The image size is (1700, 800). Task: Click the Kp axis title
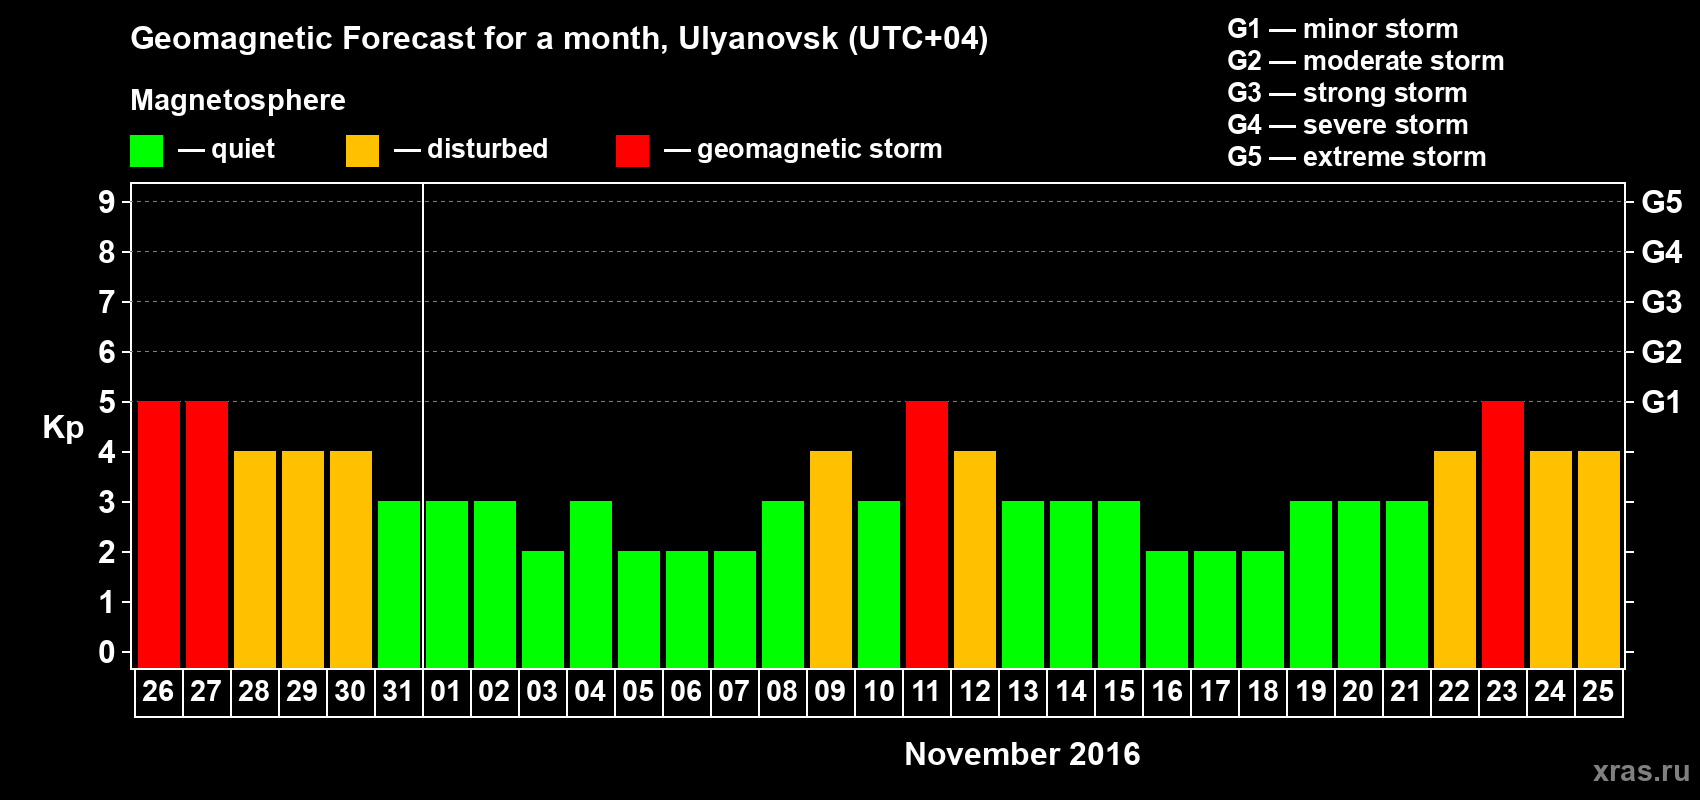pyautogui.click(x=63, y=428)
